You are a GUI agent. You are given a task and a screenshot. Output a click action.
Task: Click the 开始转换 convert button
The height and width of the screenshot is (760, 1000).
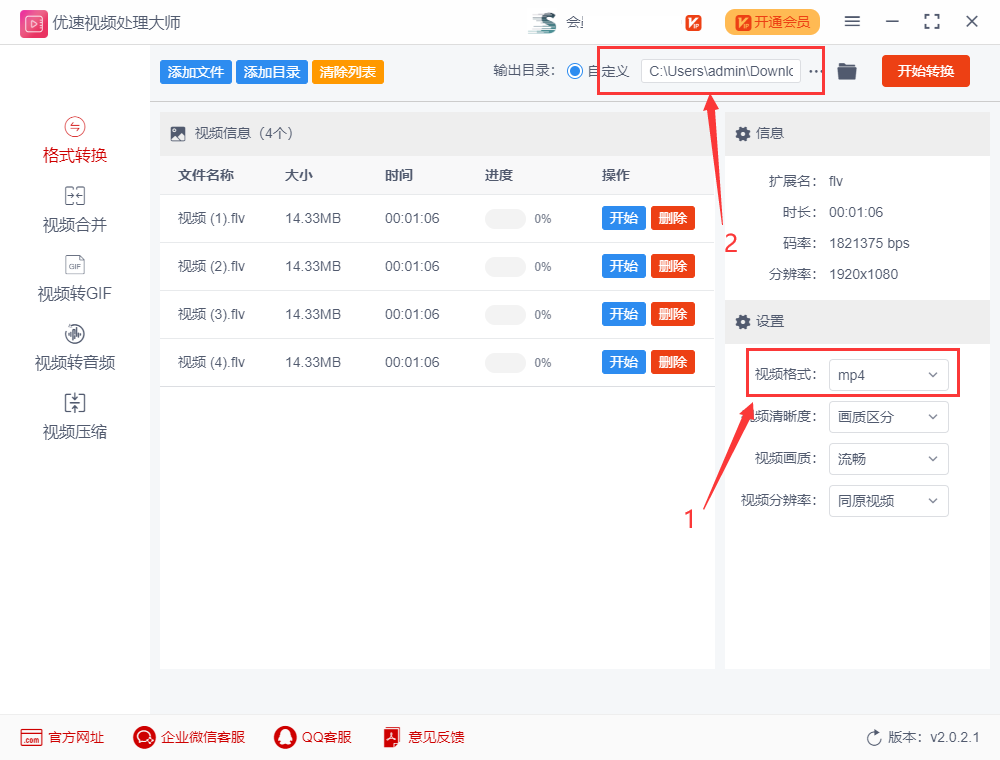pyautogui.click(x=925, y=71)
